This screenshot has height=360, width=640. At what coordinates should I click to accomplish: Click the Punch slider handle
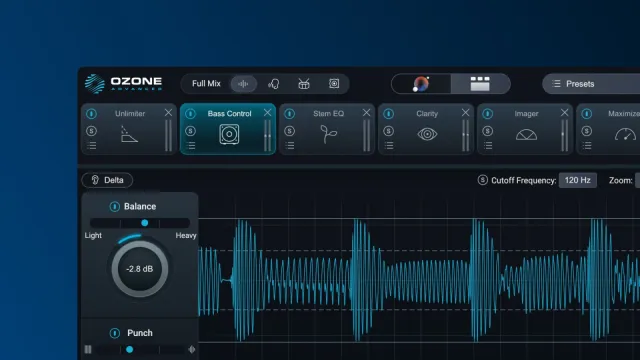pyautogui.click(x=129, y=349)
